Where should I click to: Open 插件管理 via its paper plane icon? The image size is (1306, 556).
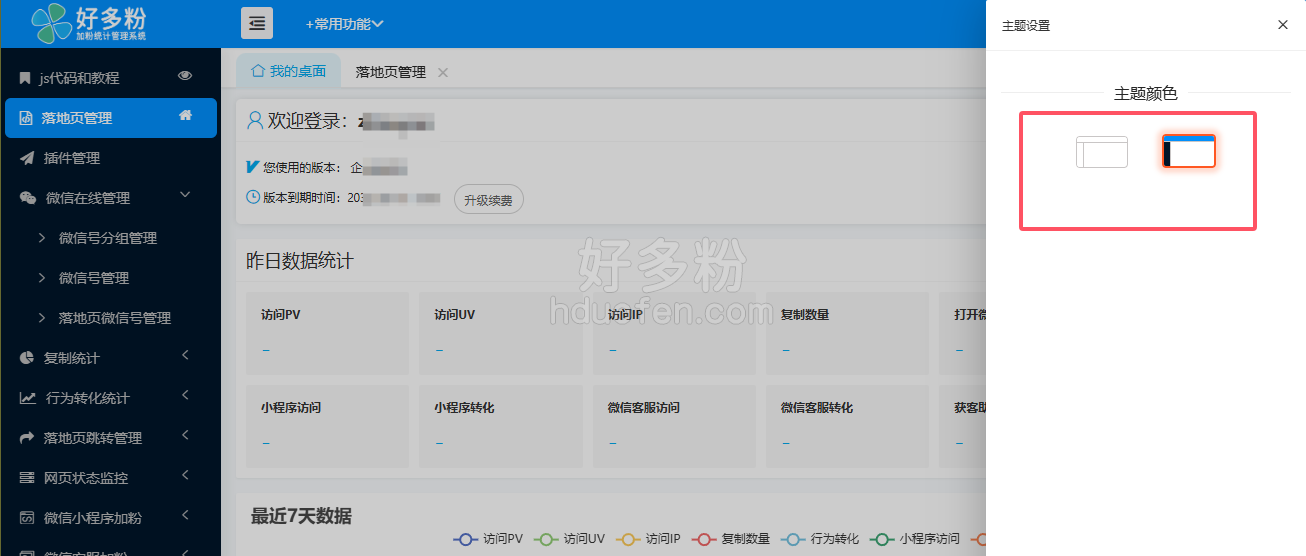[x=26, y=158]
